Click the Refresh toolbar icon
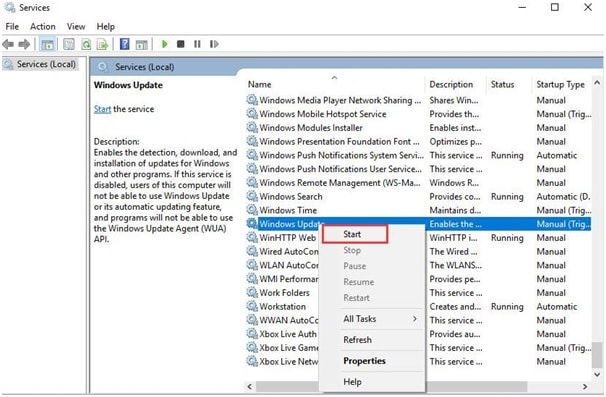This screenshot has height=397, width=606. point(86,44)
